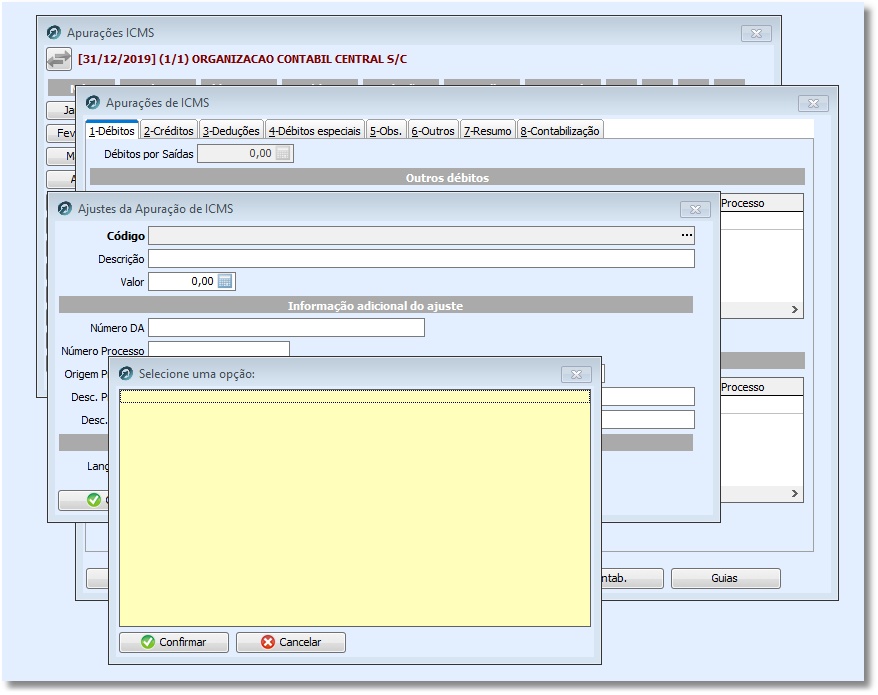Close the Ajustes da Apuração de ICMS window

point(695,209)
